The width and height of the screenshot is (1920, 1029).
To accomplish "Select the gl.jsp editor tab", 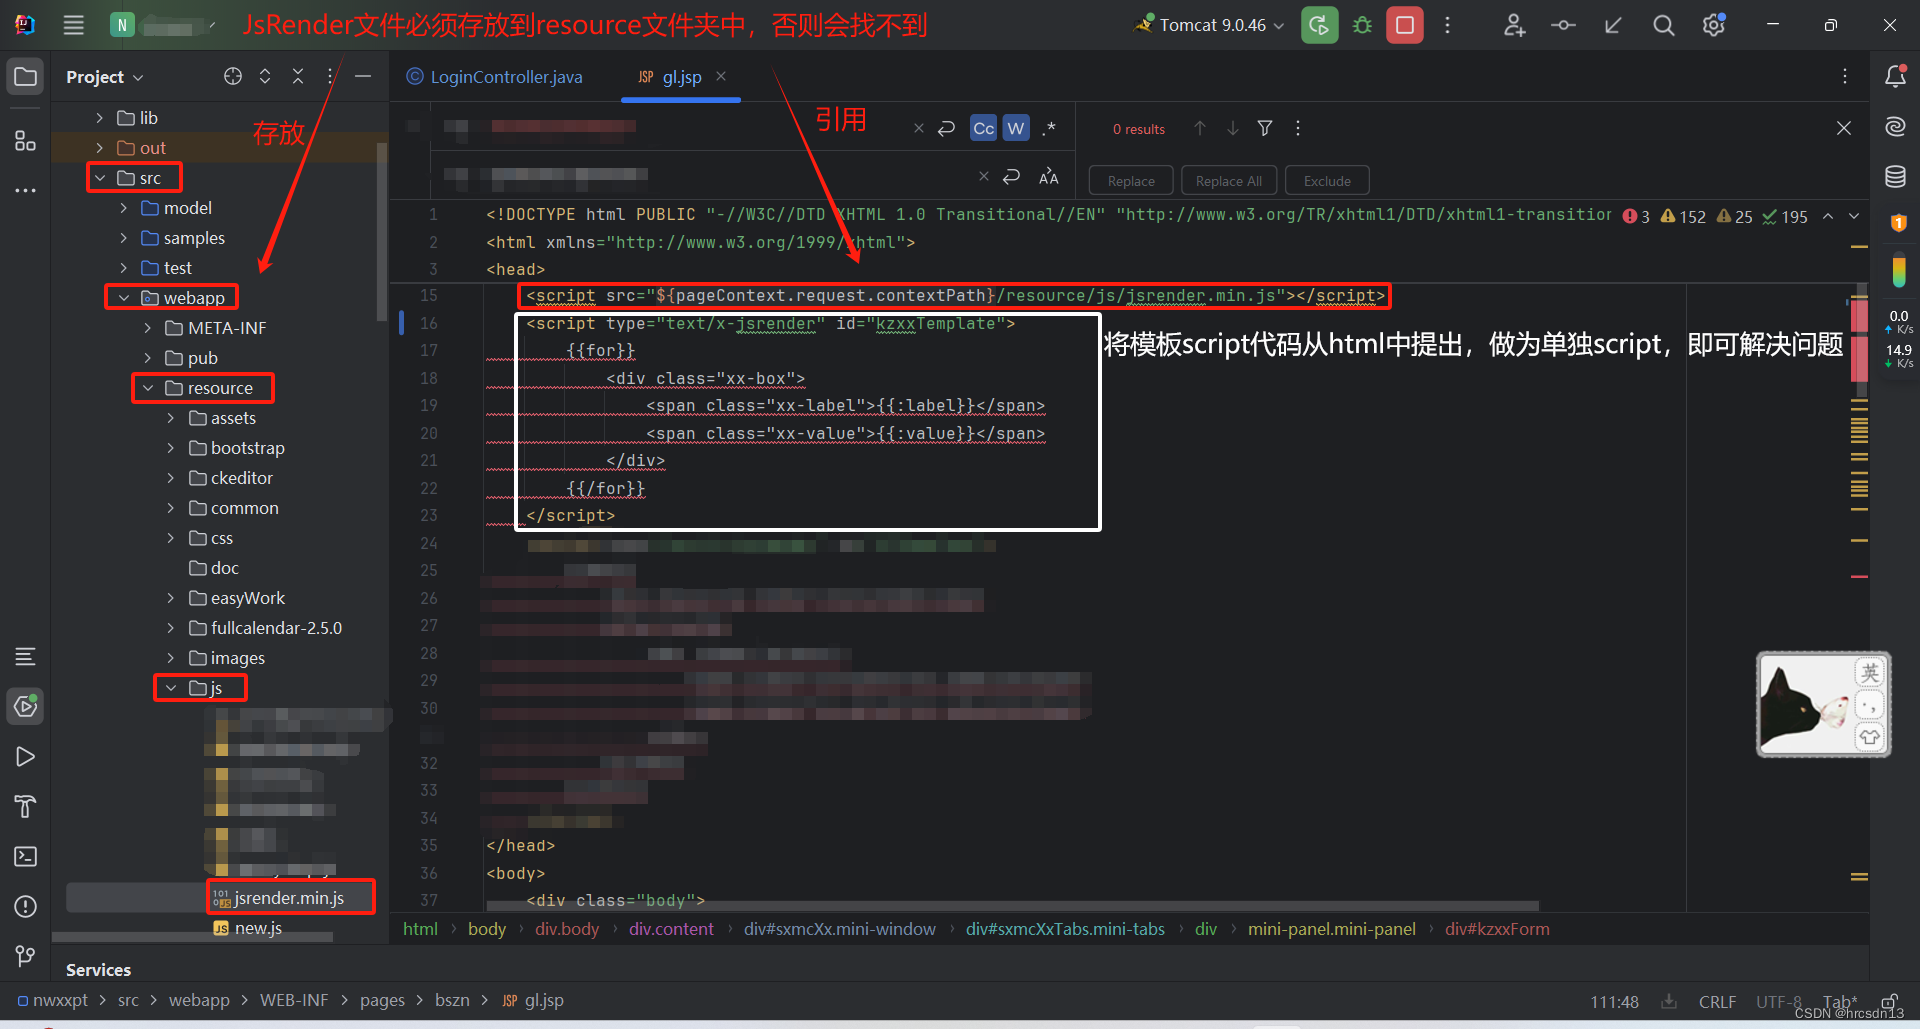I will click(681, 76).
